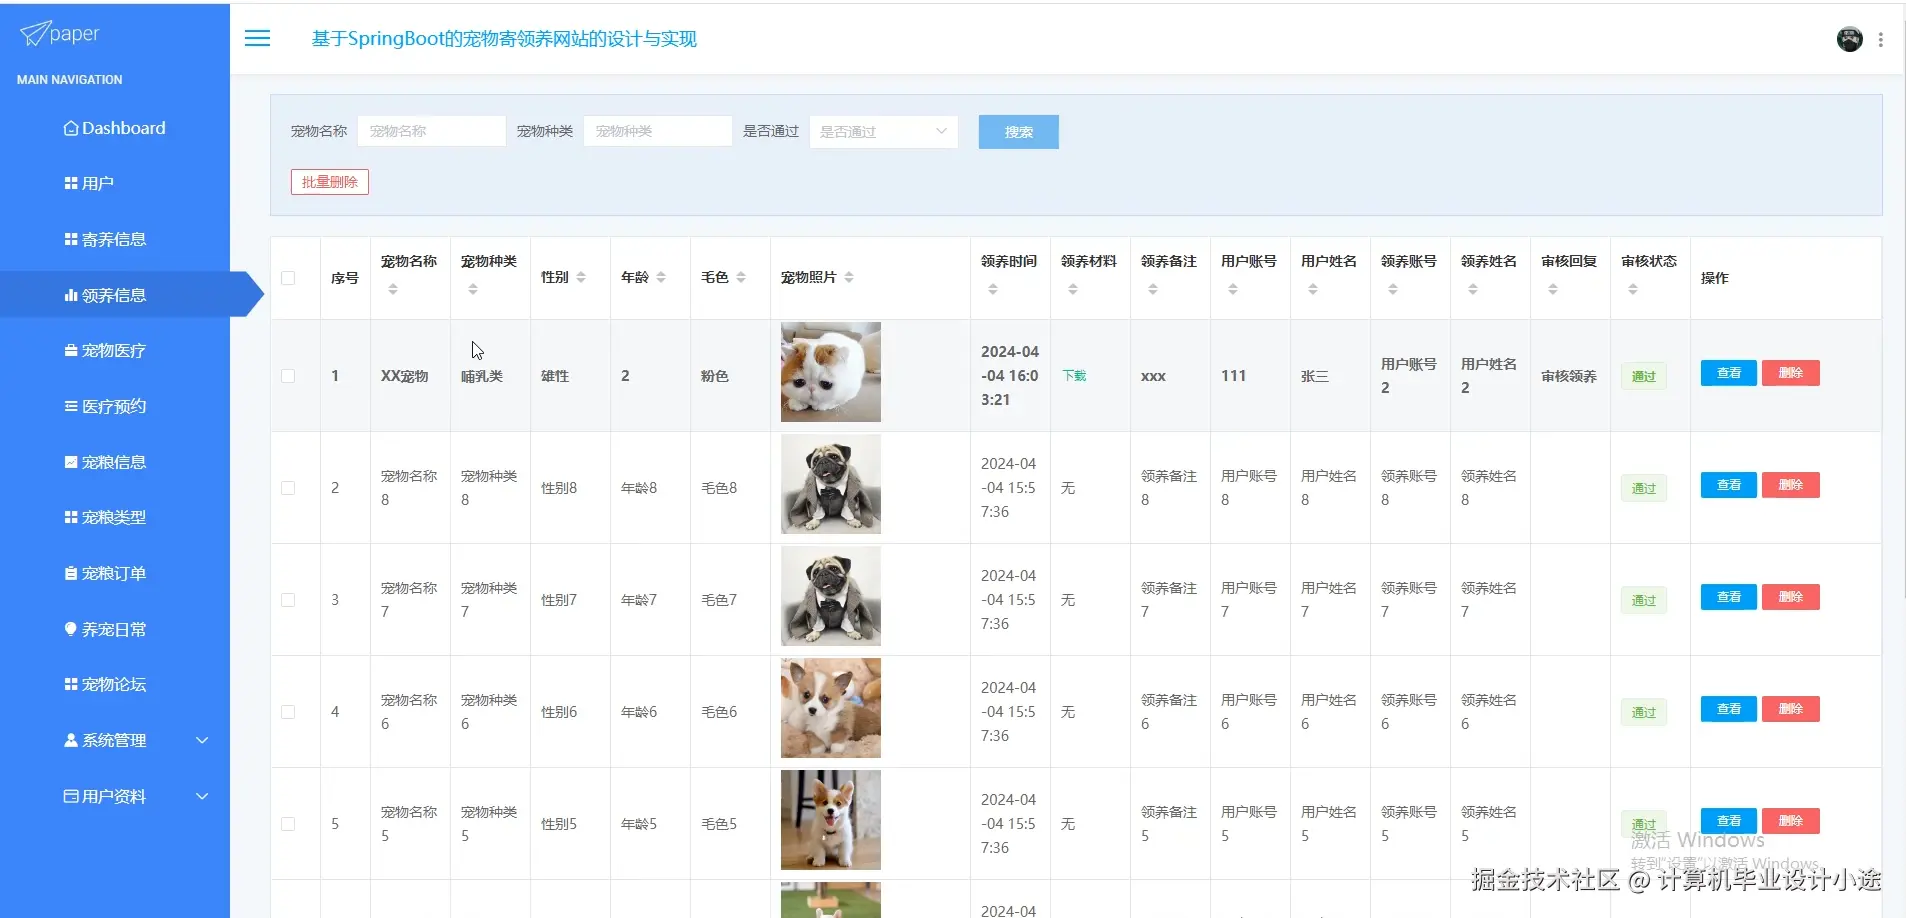
Task: Select row 4 宠物名称6 checkbox
Action: point(288,712)
